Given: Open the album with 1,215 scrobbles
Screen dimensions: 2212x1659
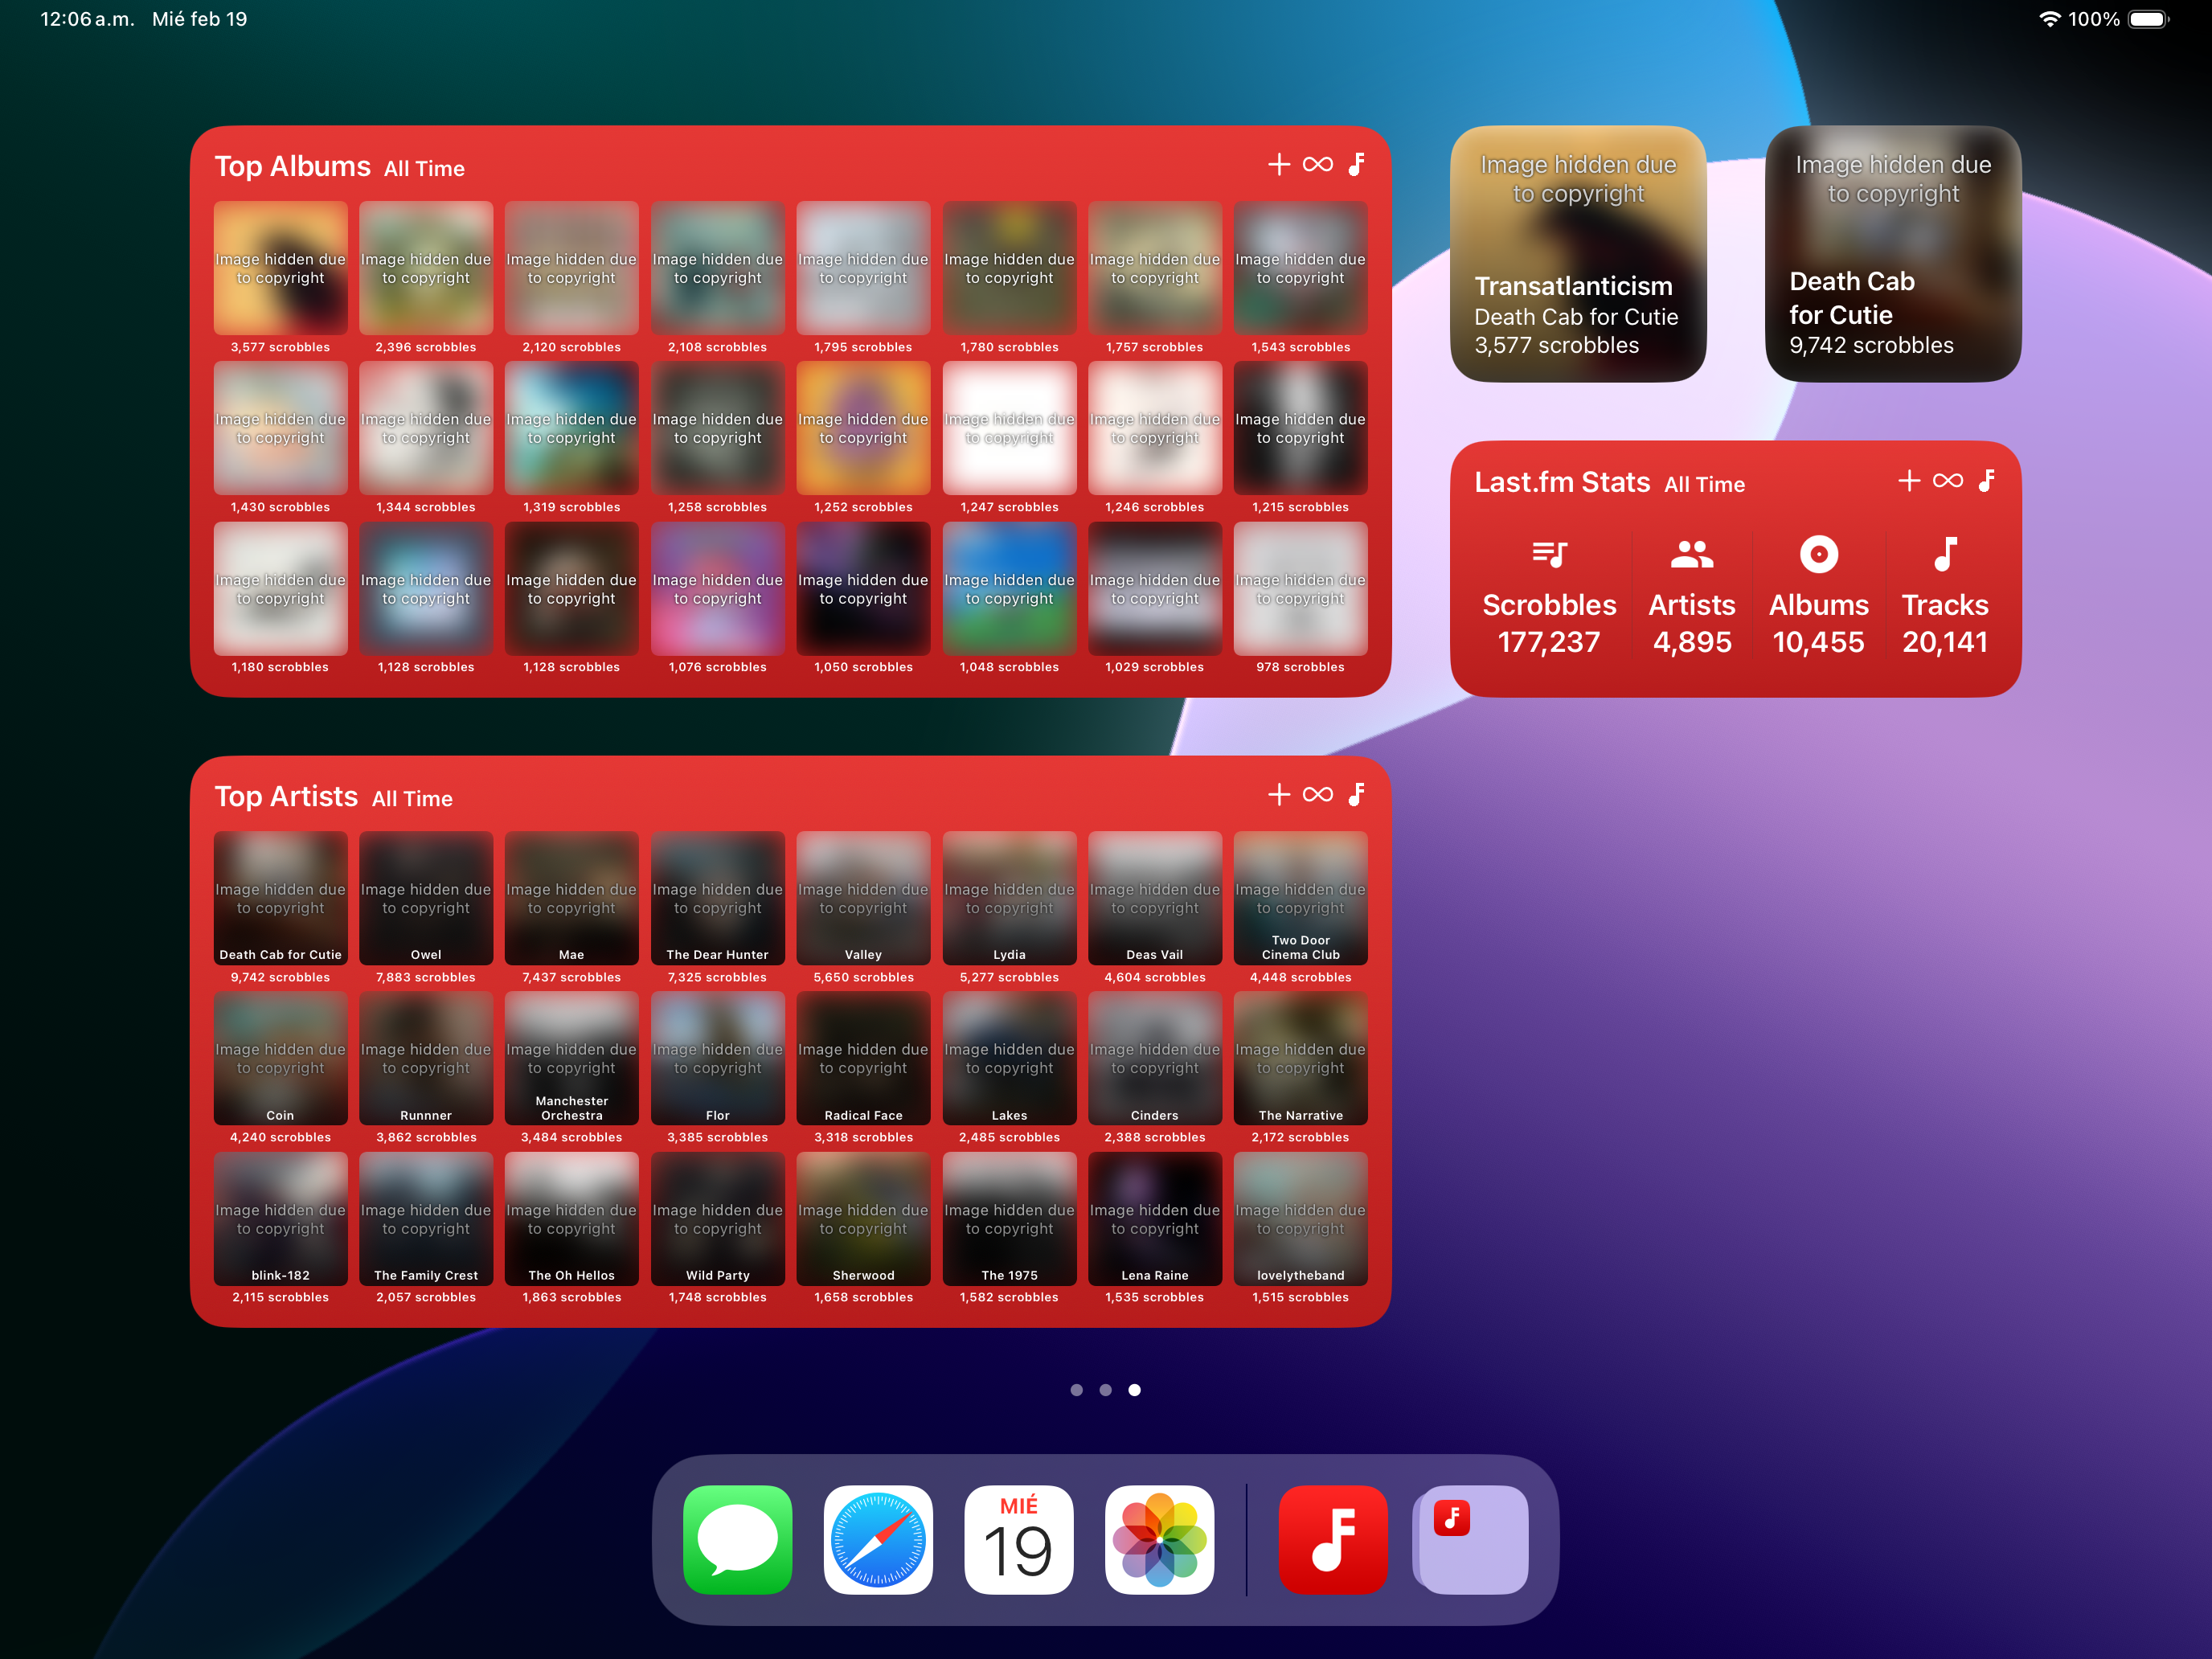Looking at the screenshot, I should (1300, 428).
